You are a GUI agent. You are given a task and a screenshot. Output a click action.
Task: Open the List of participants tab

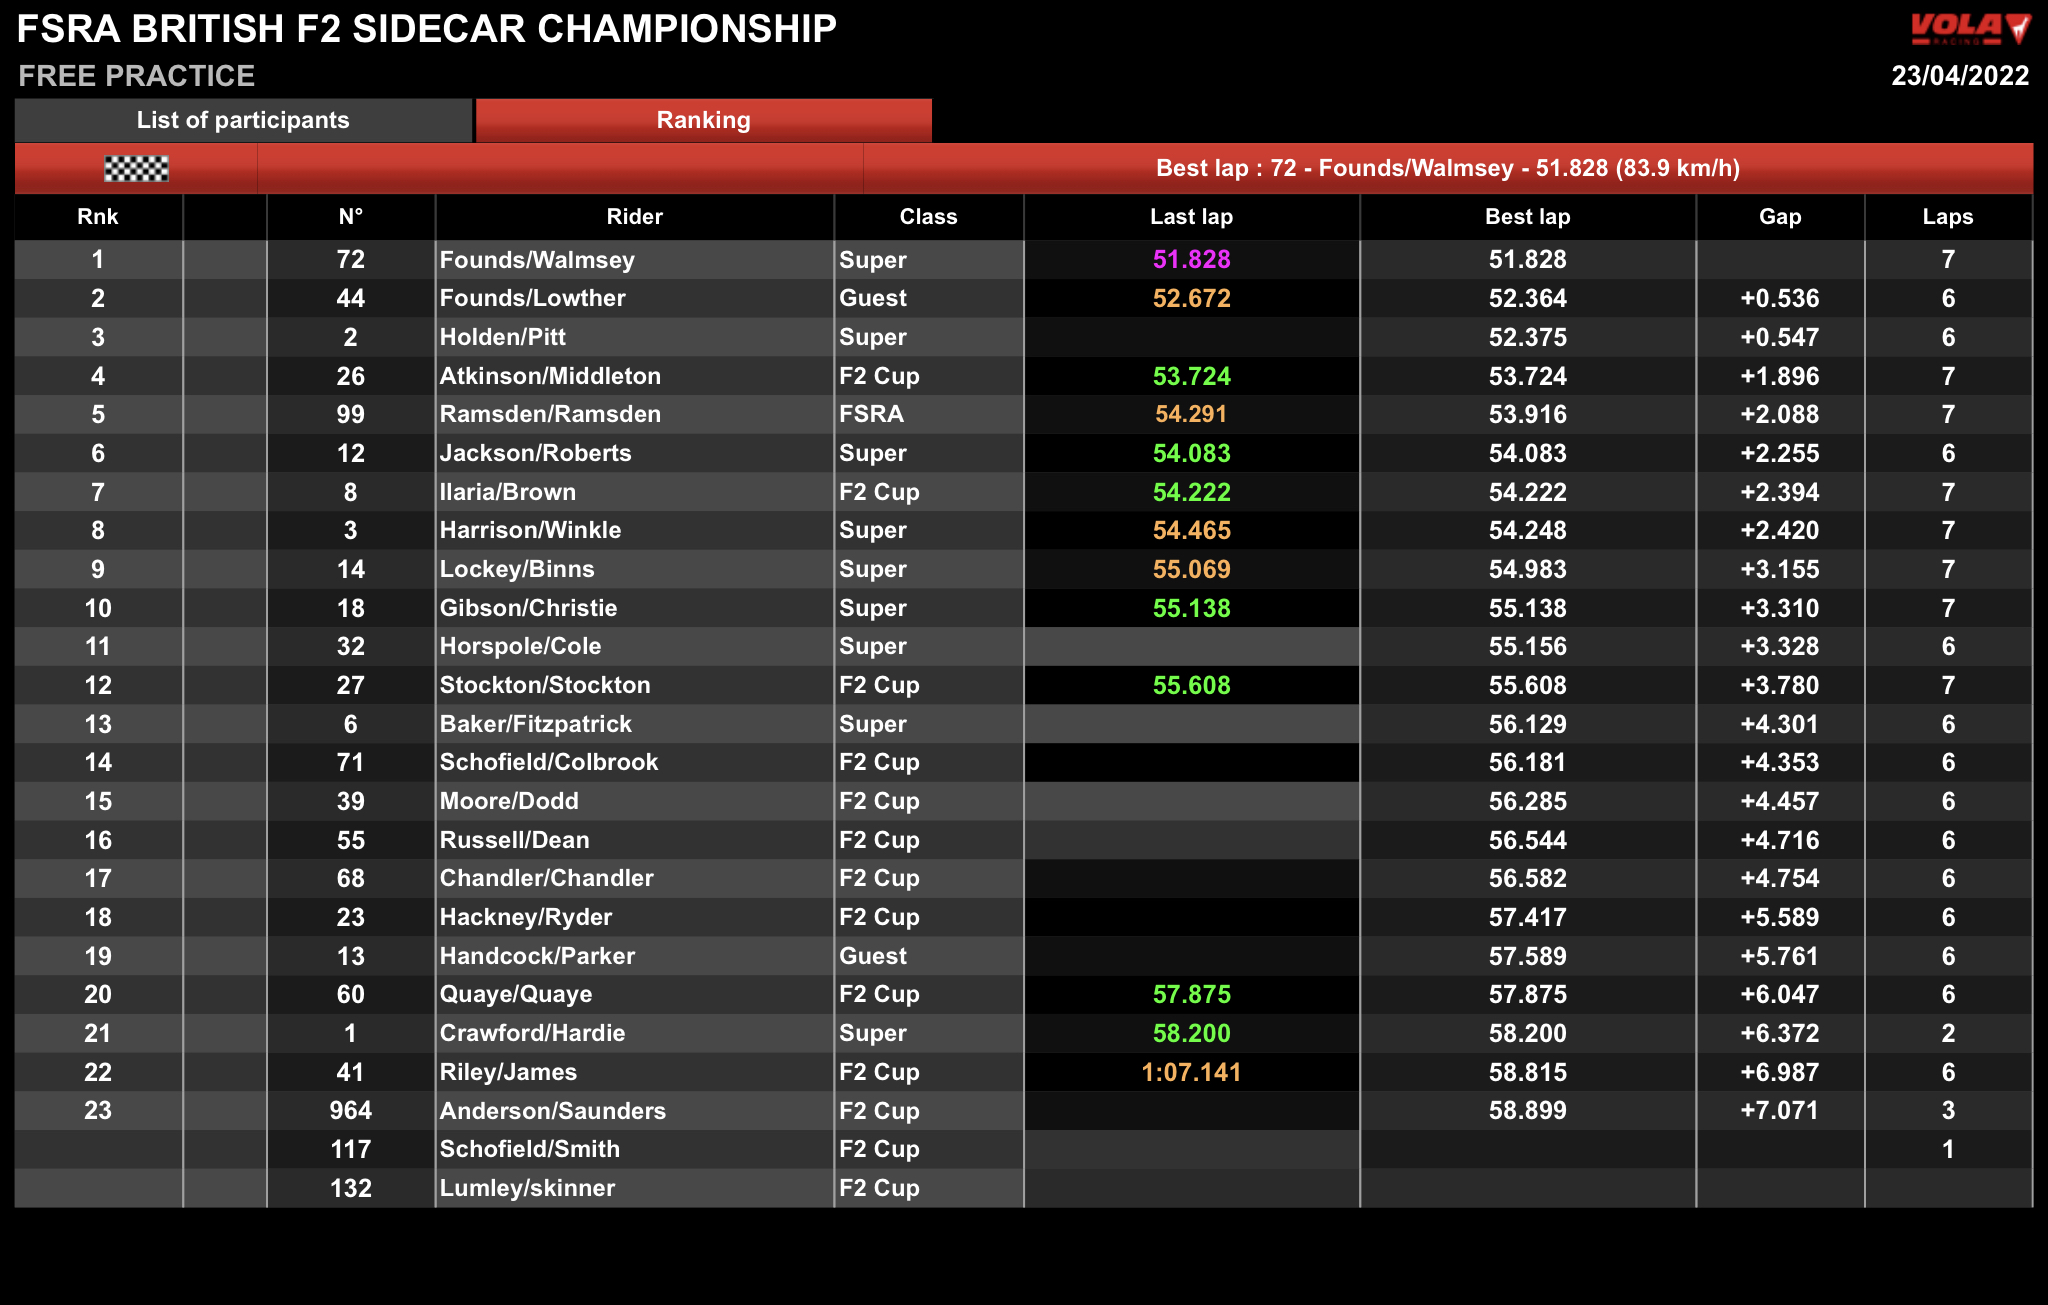tap(243, 120)
